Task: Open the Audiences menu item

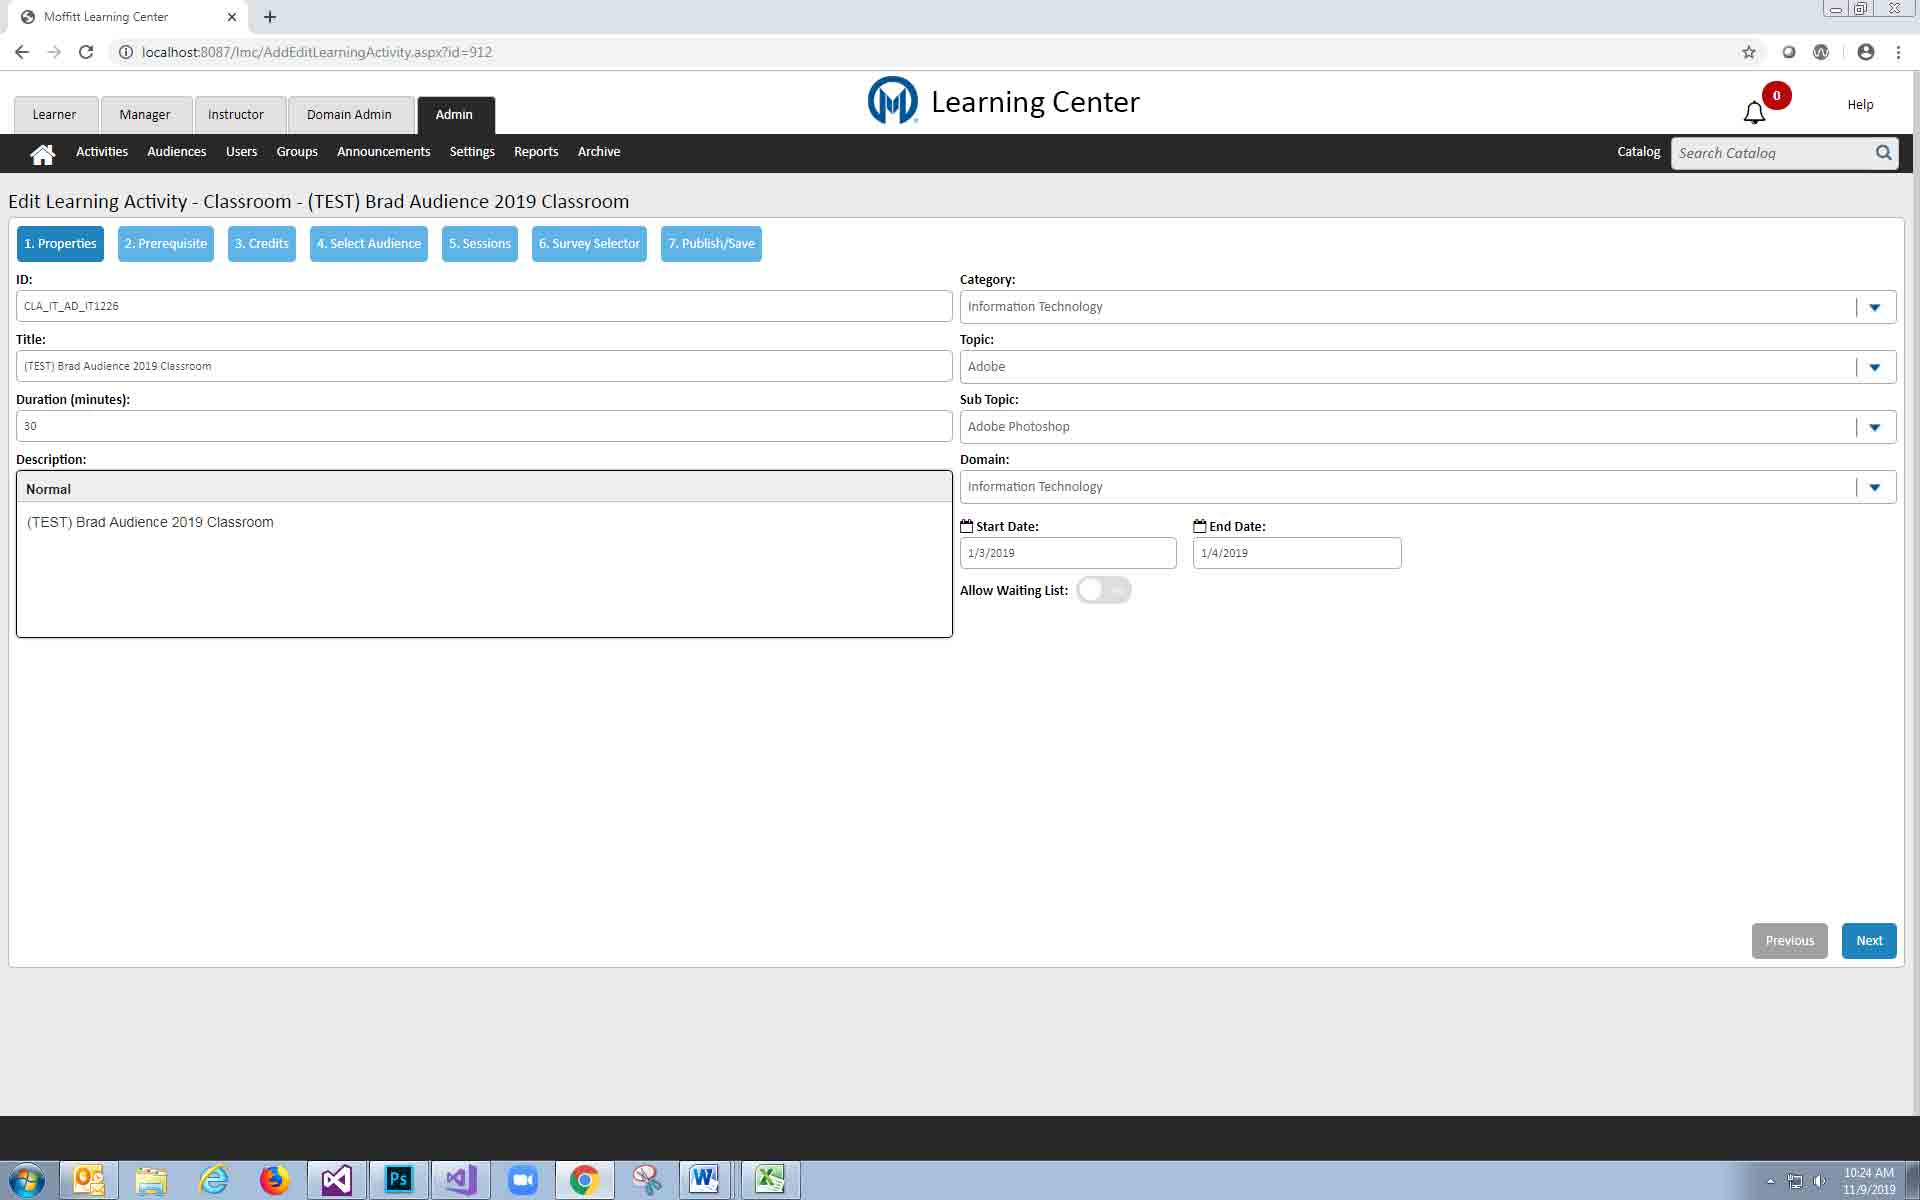Action: point(176,152)
